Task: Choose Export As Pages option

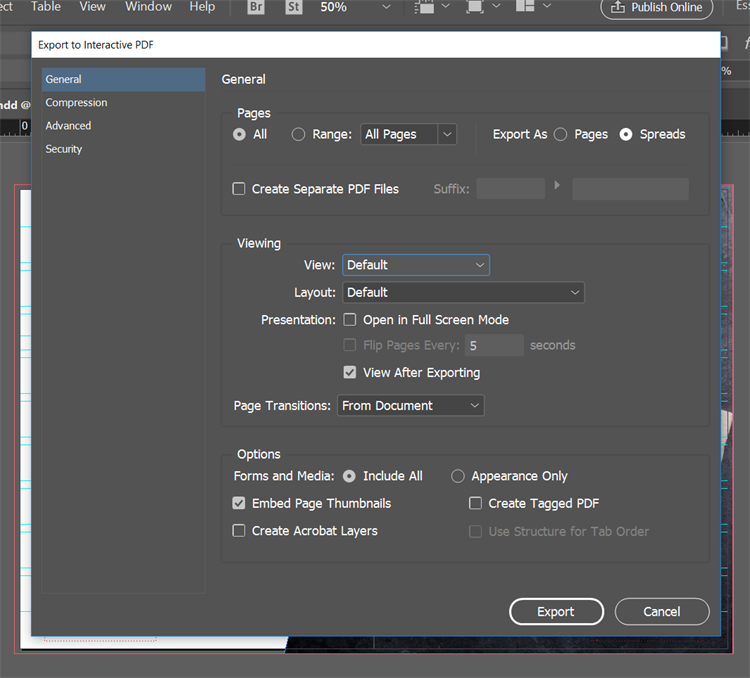Action: [560, 134]
